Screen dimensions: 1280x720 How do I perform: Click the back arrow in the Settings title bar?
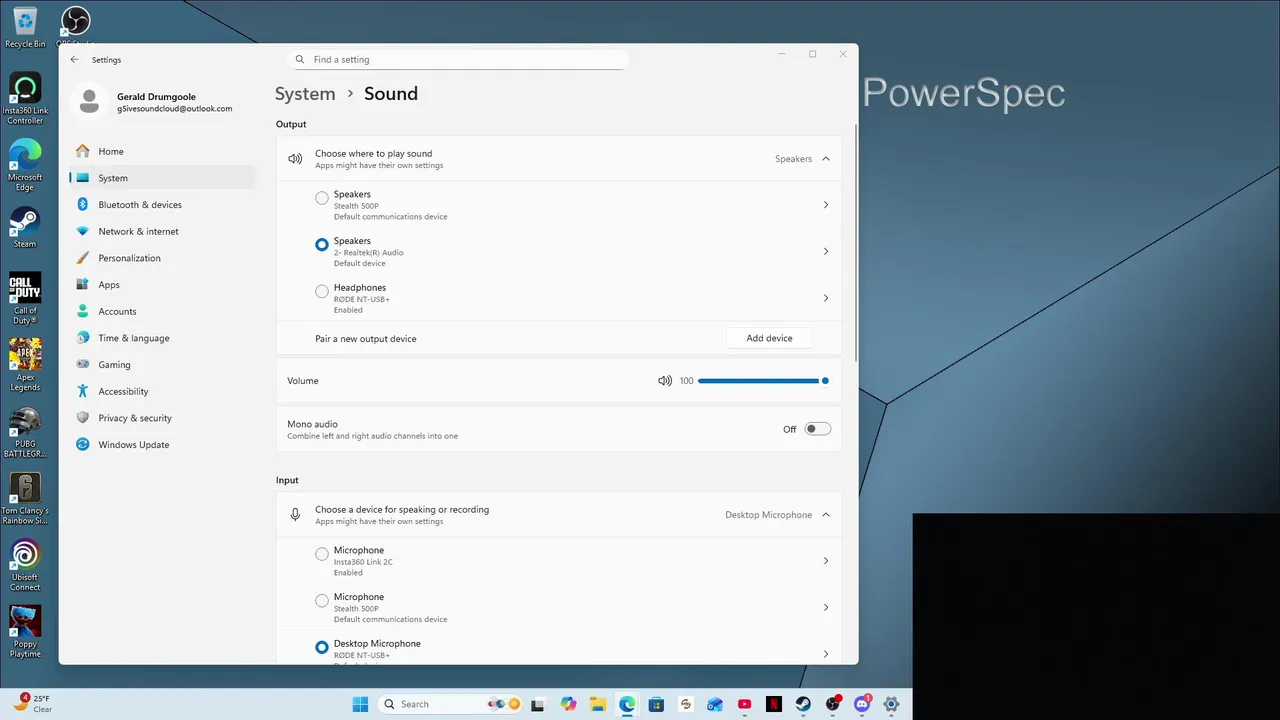[74, 60]
